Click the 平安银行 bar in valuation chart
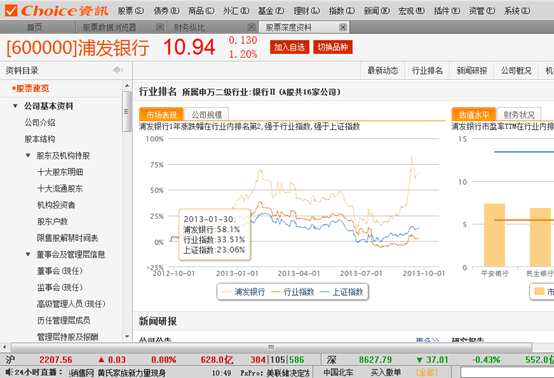 tap(494, 235)
